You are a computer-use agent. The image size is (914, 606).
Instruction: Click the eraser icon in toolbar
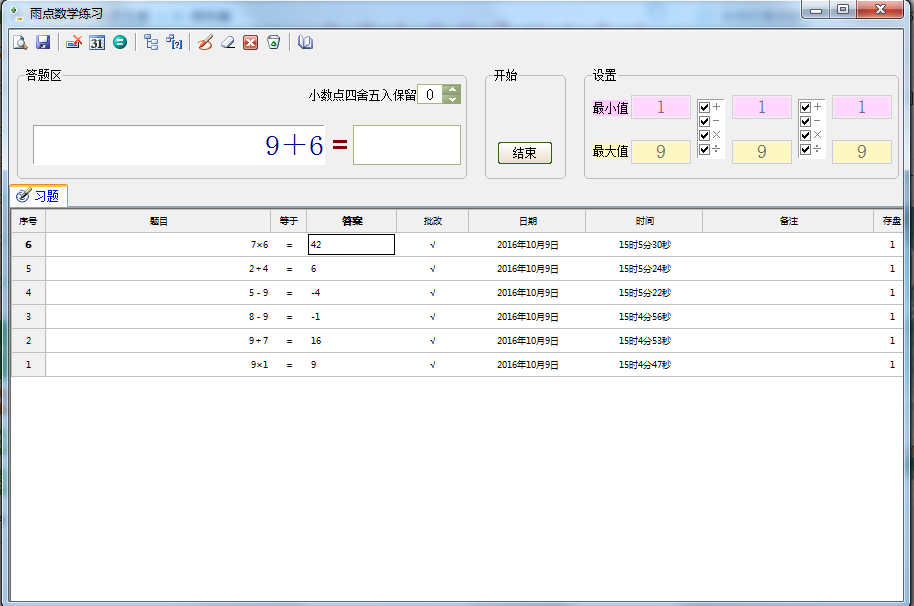coord(228,42)
